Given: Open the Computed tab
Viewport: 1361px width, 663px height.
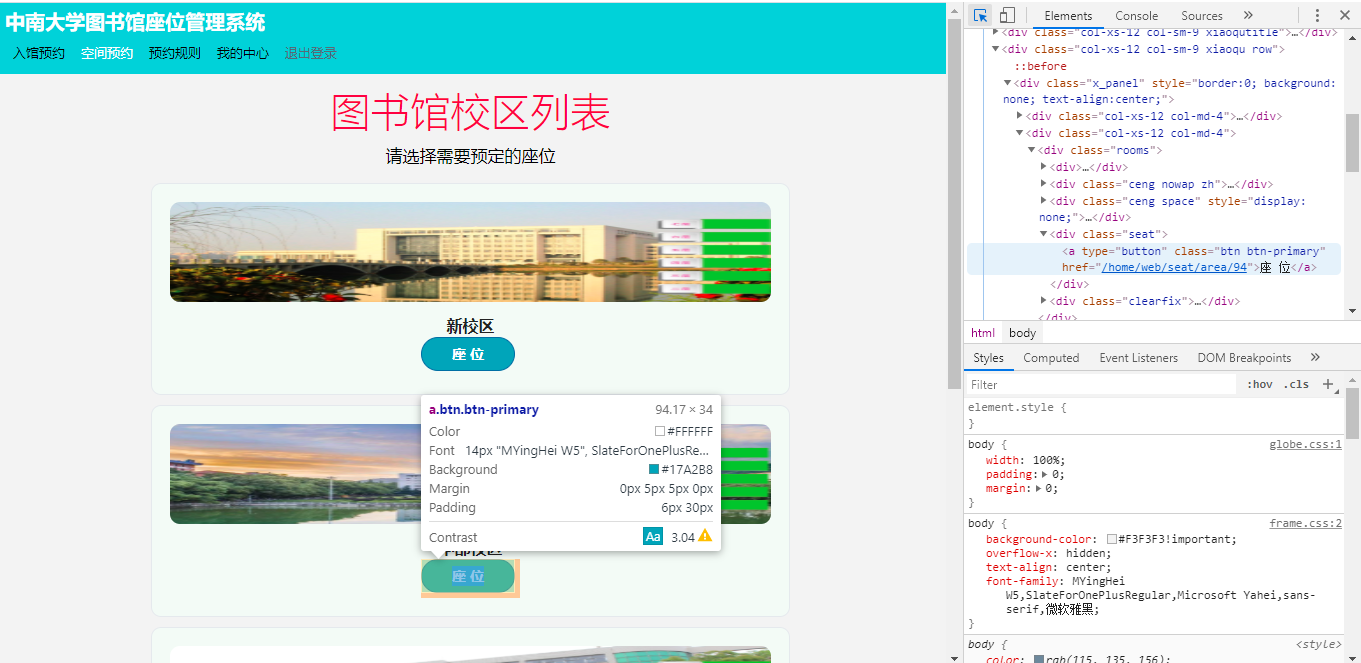Looking at the screenshot, I should click(1051, 358).
